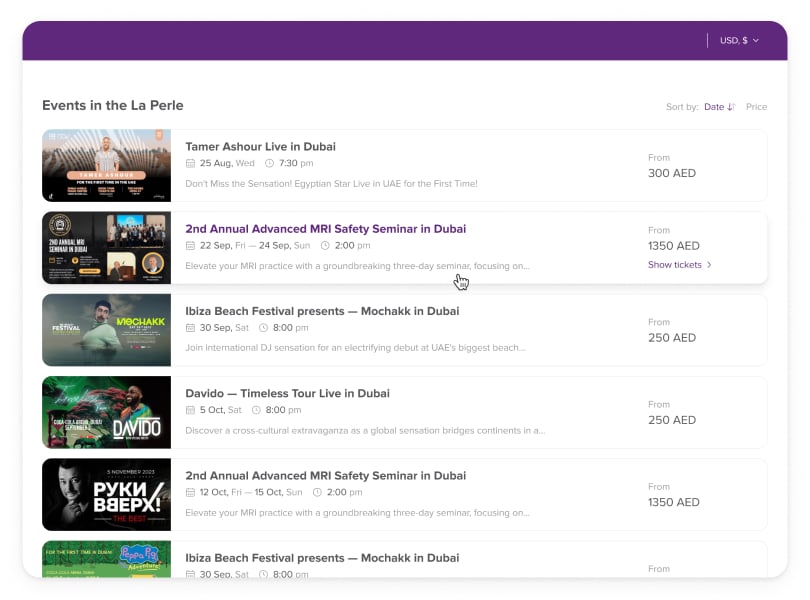This screenshot has height=600, width=810.
Task: Click calendar icon beside 12 Oct date
Action: [191, 492]
